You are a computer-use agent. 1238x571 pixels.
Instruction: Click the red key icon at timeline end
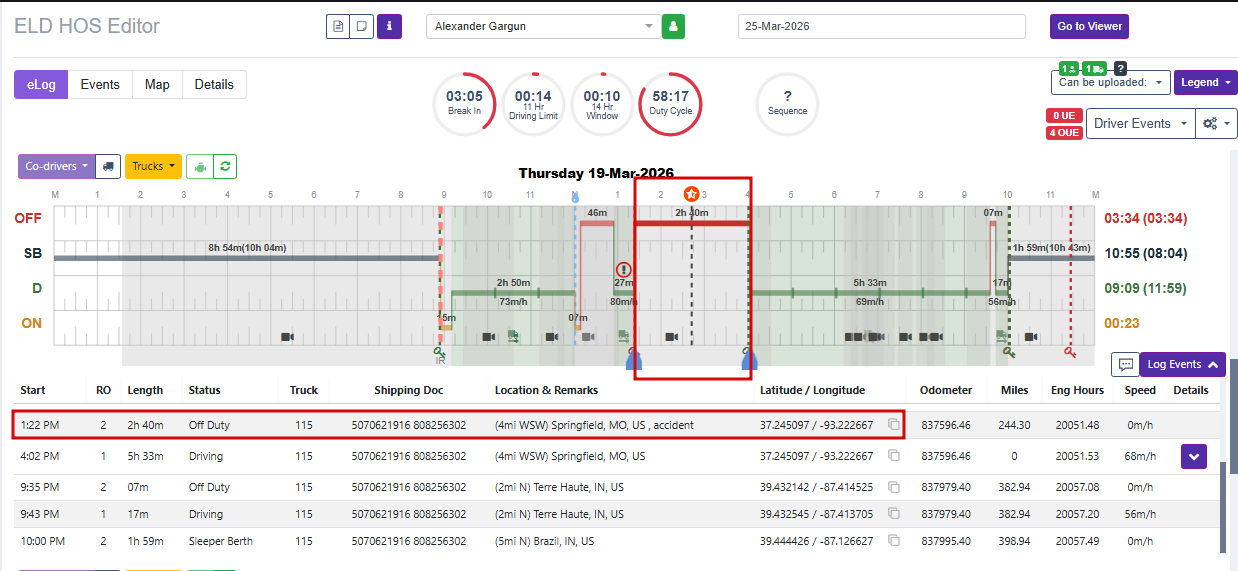tap(1070, 351)
